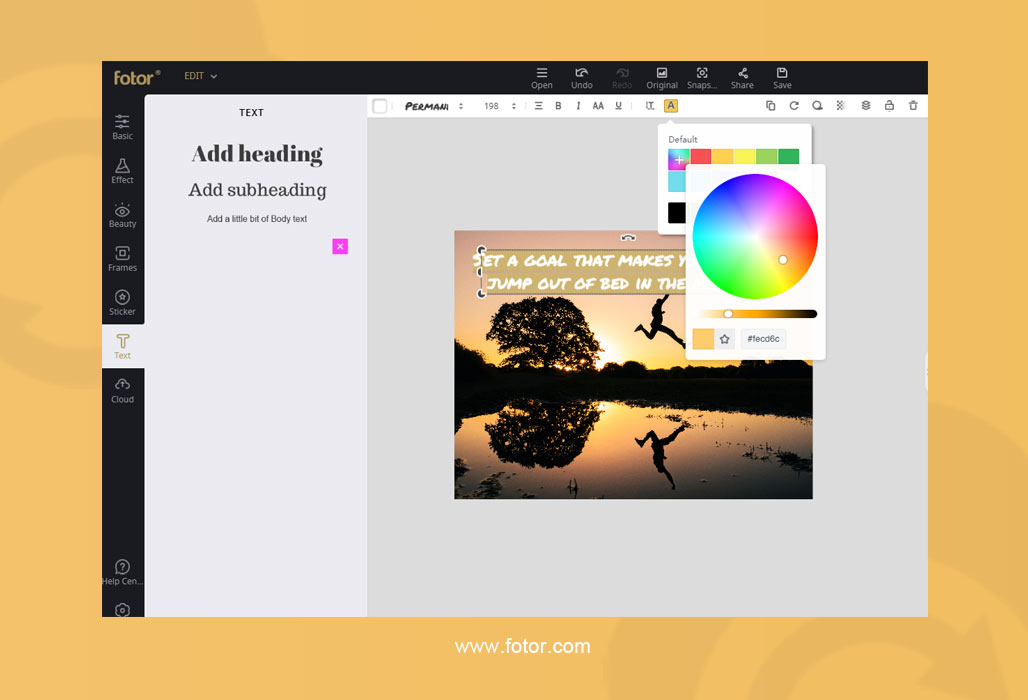Click the Open menu icon
This screenshot has height=700, width=1028.
point(542,78)
